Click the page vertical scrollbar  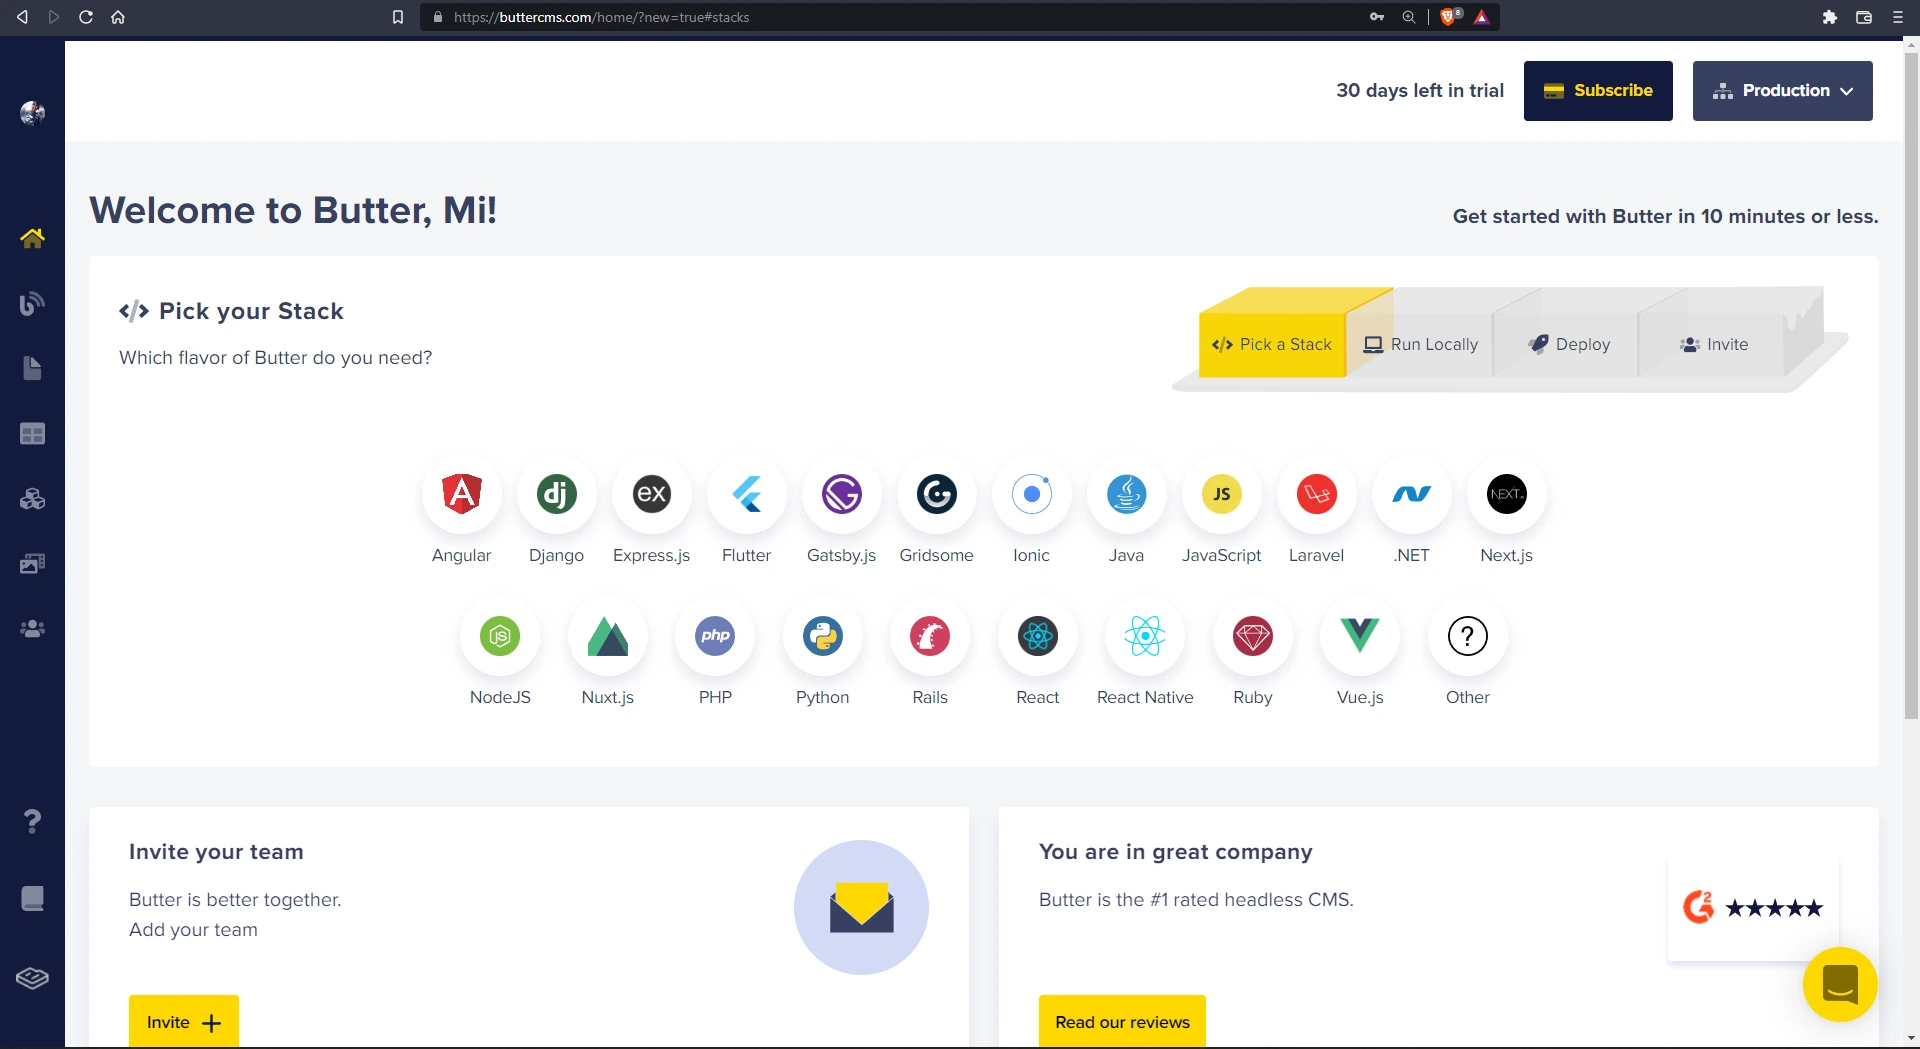point(1911,385)
